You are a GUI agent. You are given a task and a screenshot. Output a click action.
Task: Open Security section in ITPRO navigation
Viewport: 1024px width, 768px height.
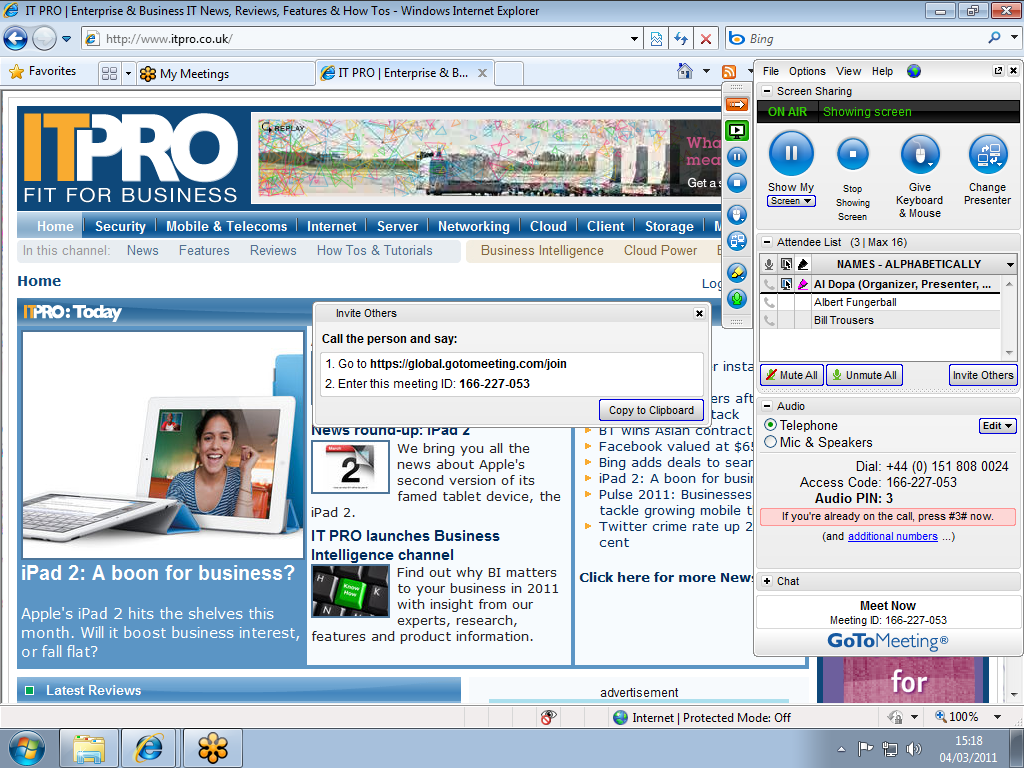pyautogui.click(x=120, y=227)
